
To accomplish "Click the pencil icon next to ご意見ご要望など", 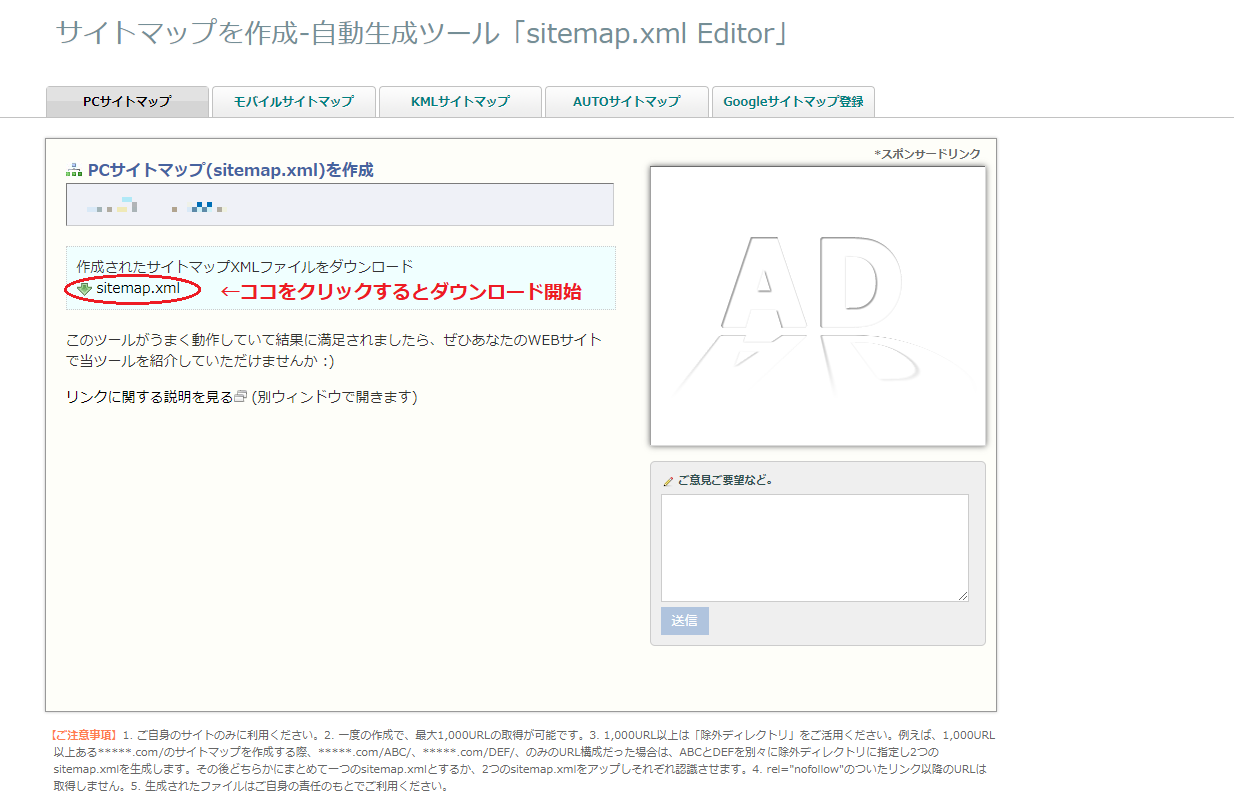I will coord(668,481).
